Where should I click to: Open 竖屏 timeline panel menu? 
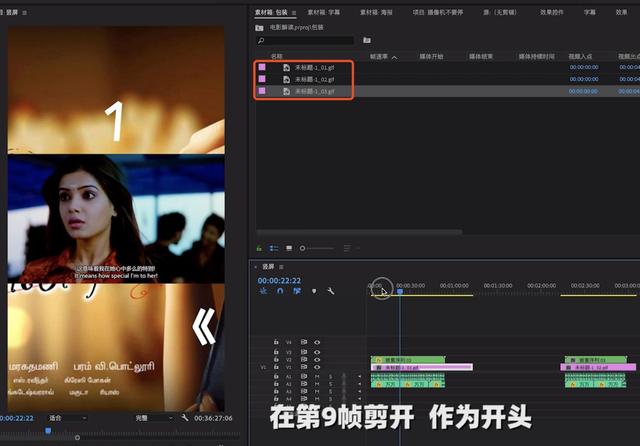281,267
